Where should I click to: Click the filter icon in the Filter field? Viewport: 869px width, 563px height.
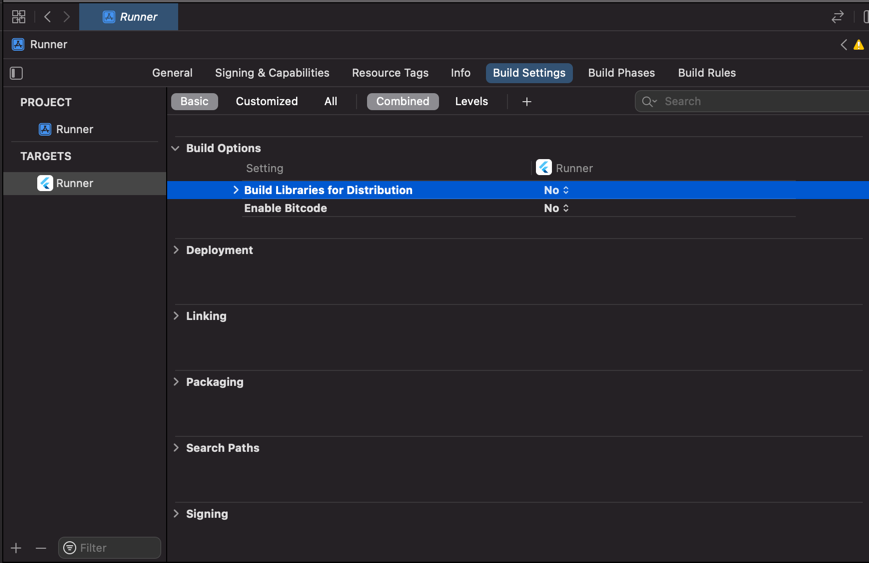pos(70,547)
